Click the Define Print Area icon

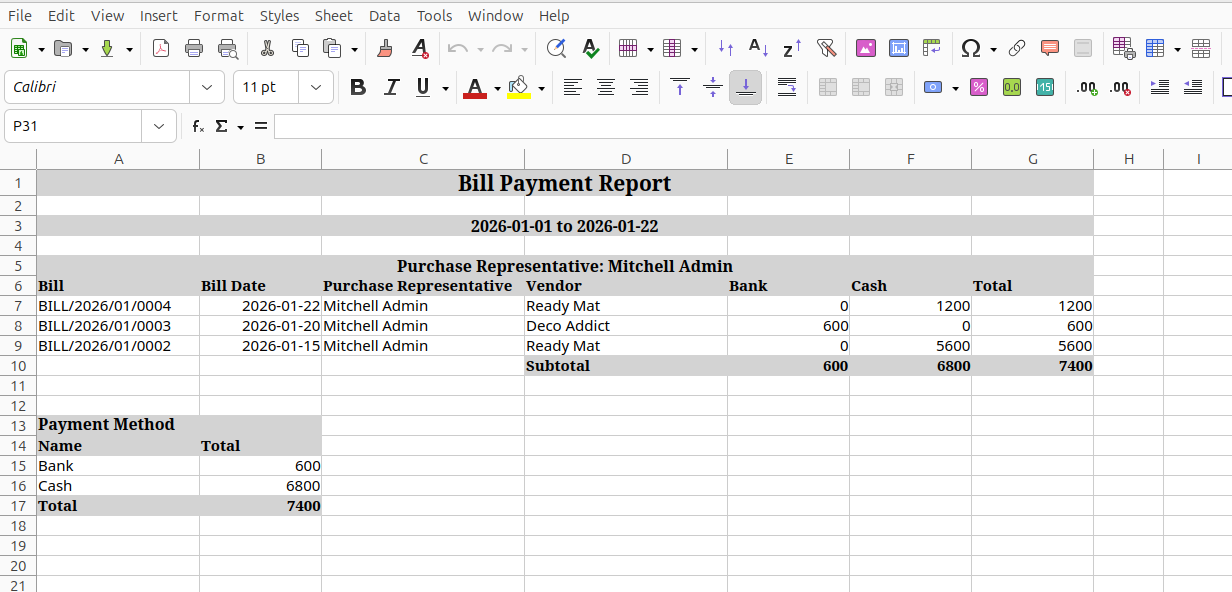point(1123,48)
